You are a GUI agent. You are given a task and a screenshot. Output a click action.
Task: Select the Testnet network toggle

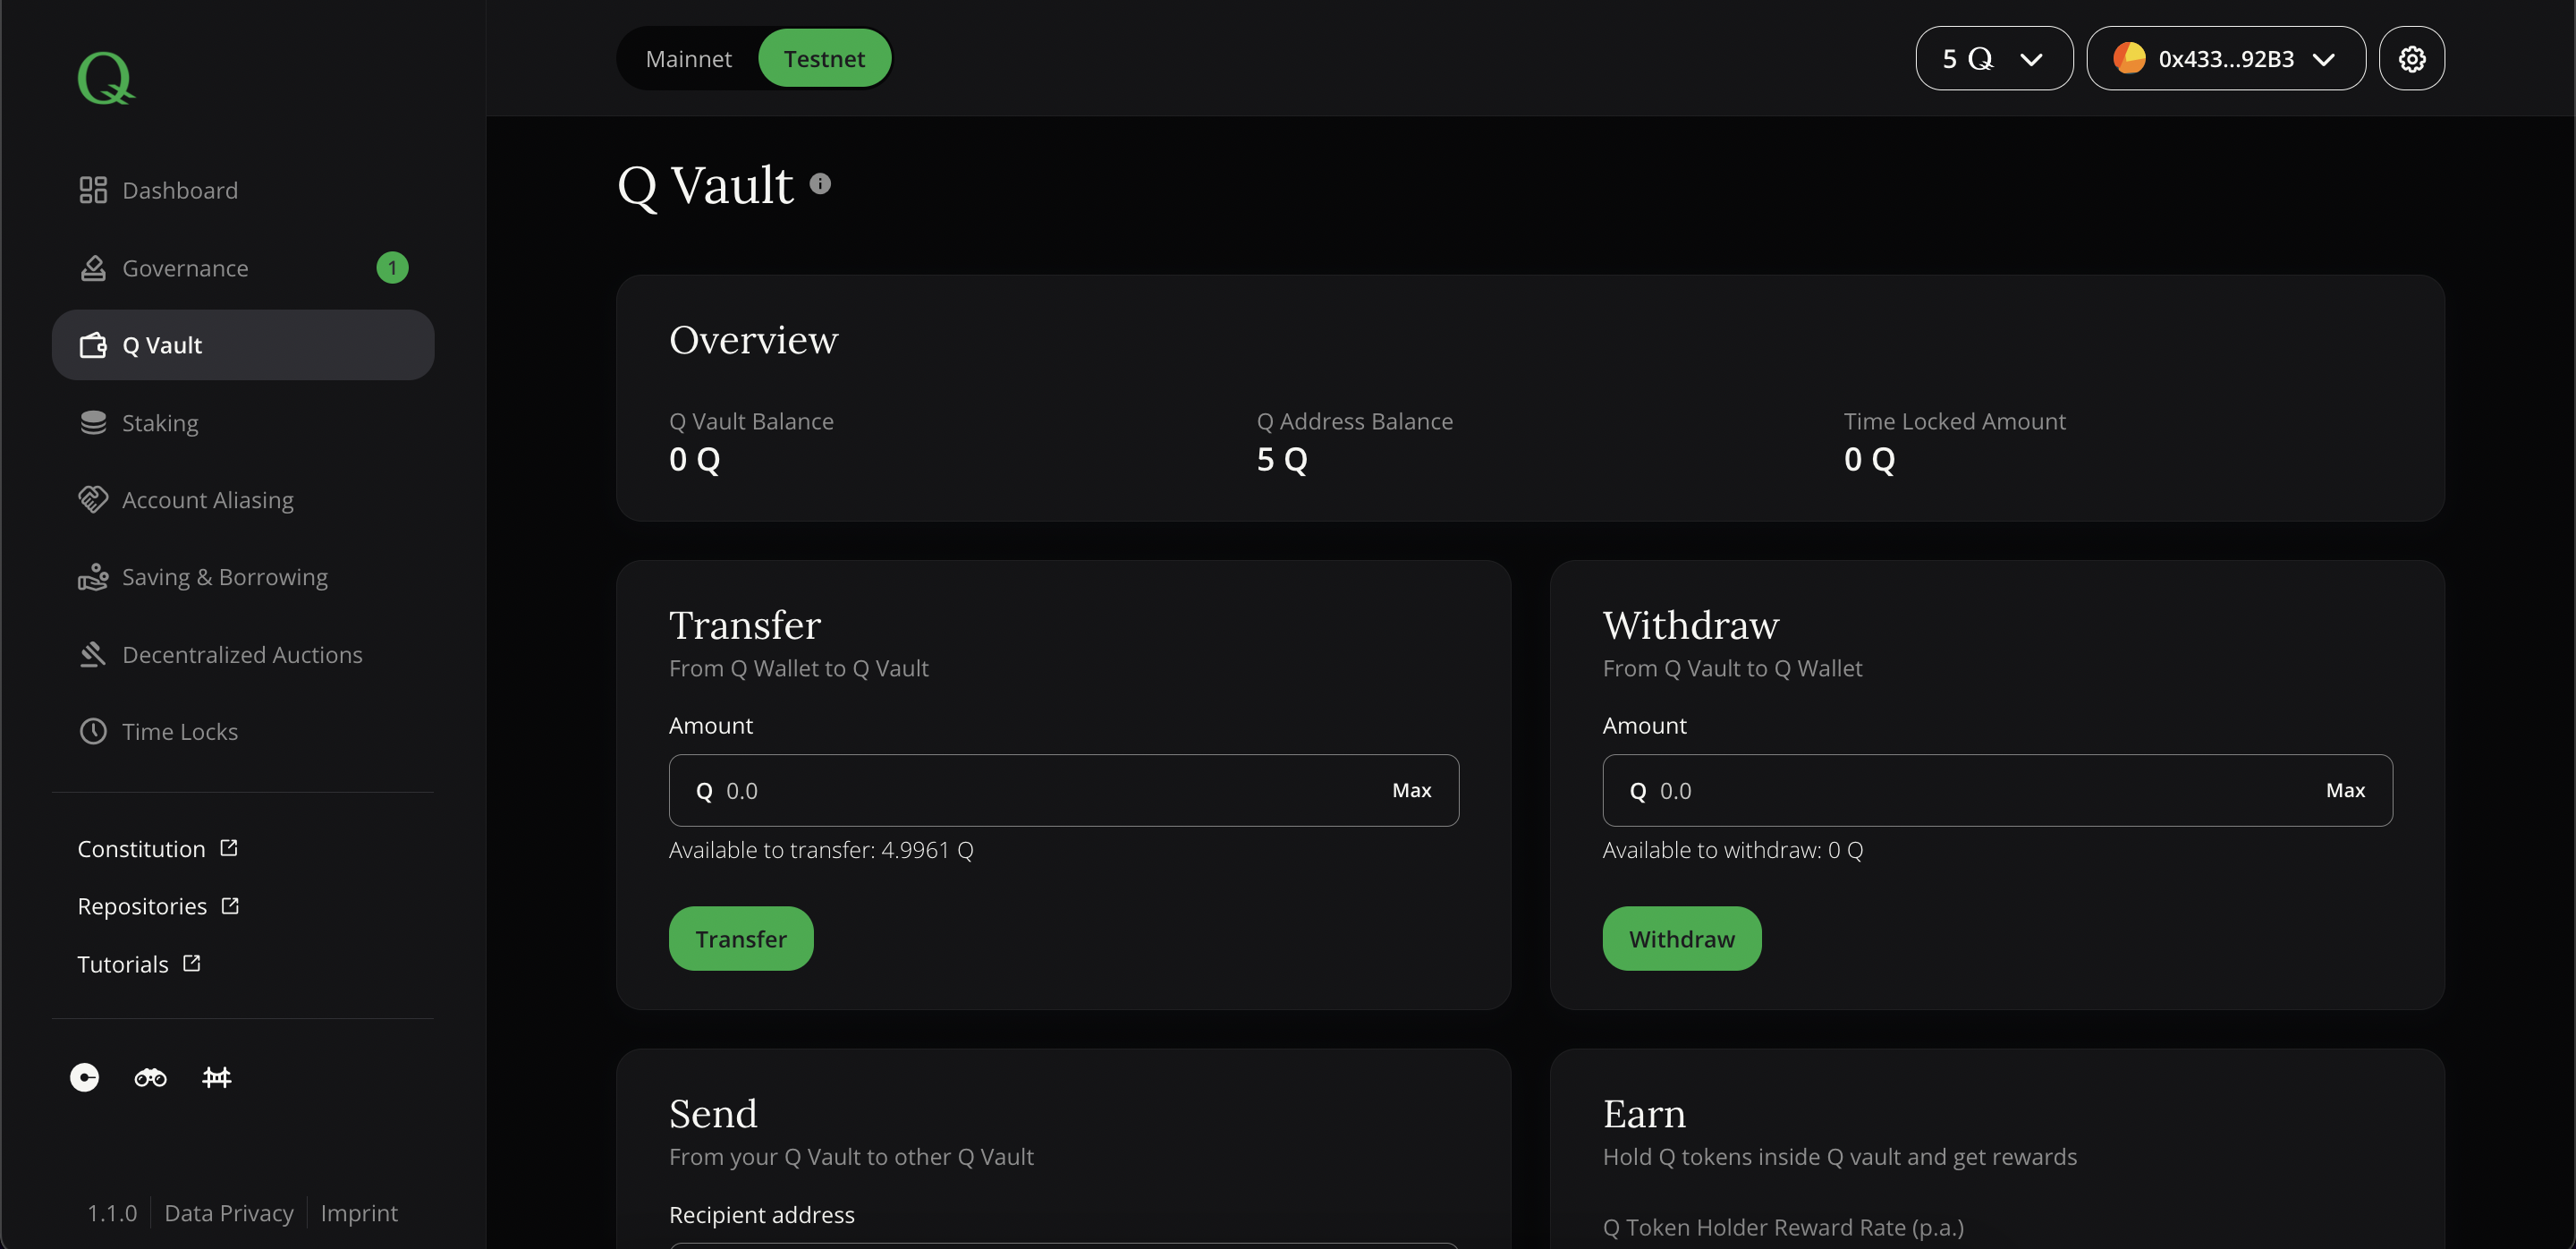pyautogui.click(x=824, y=58)
